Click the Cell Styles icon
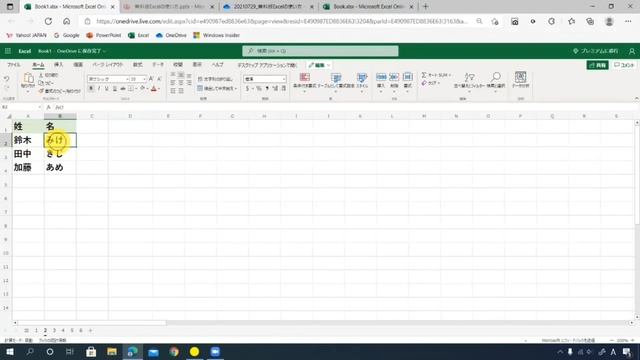The image size is (640, 360). (362, 77)
